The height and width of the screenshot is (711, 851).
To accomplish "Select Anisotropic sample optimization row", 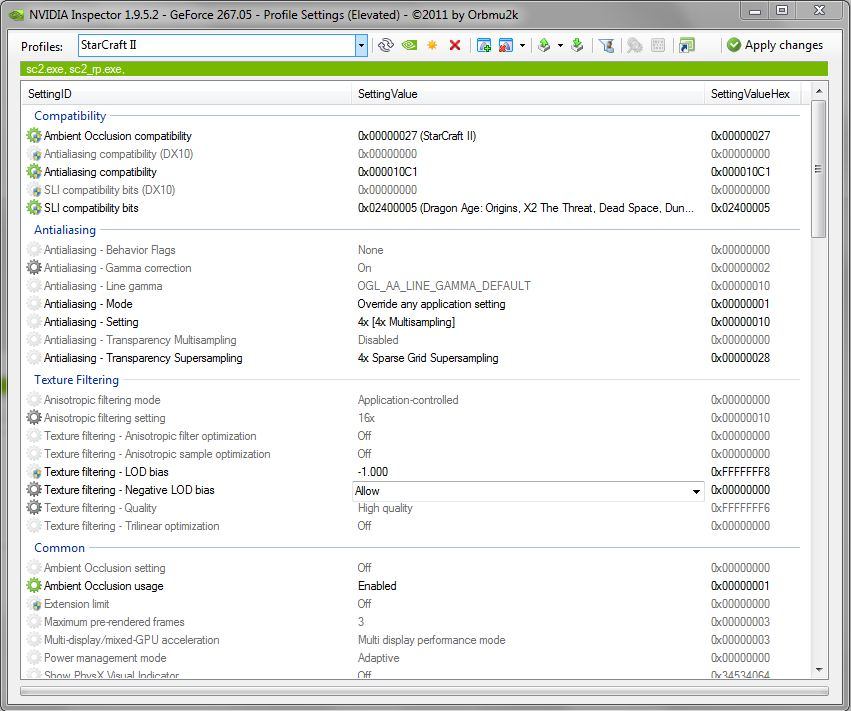I will tap(412, 454).
